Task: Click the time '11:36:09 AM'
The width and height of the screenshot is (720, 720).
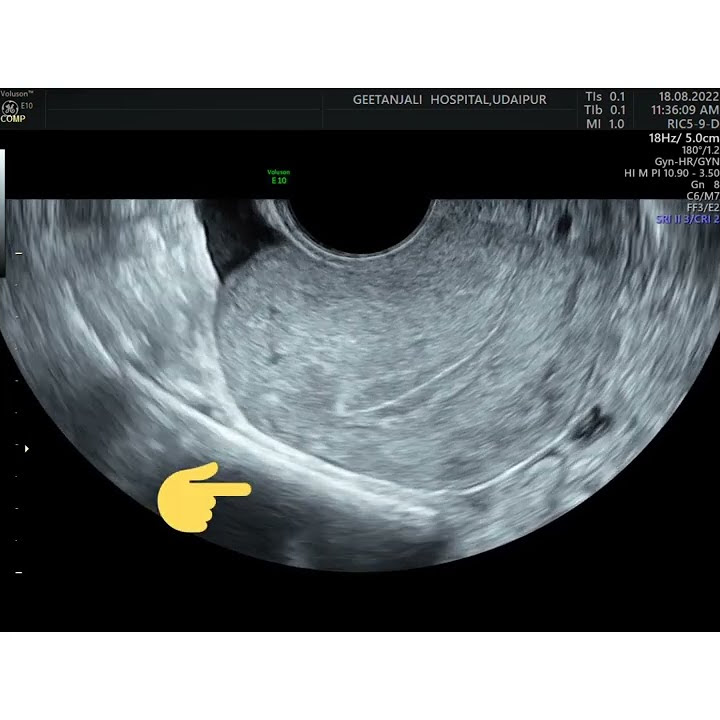Action: tap(685, 110)
